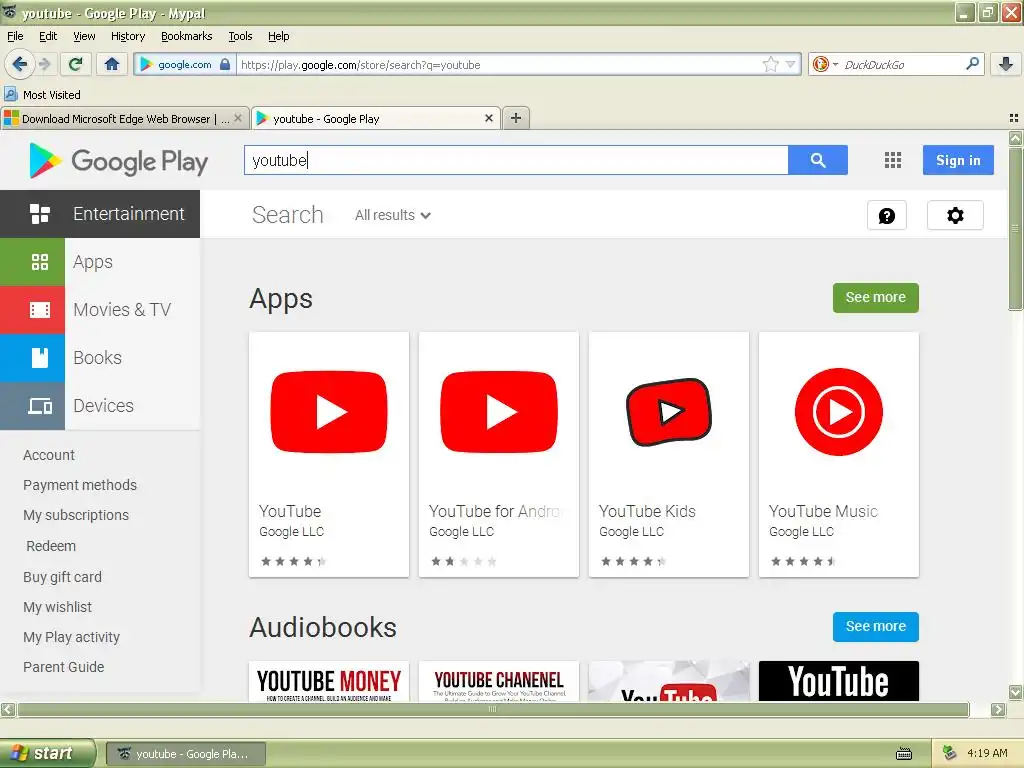Open Buy gift card link
Image resolution: width=1024 pixels, height=768 pixels.
pyautogui.click(x=62, y=577)
